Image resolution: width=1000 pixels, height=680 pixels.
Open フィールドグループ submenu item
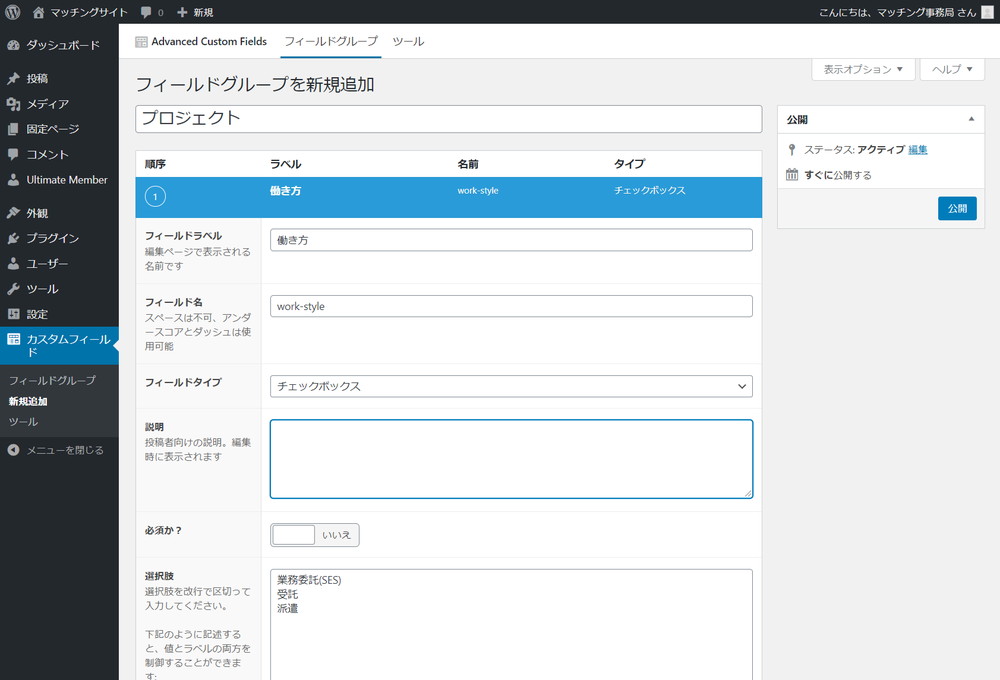tap(52, 380)
